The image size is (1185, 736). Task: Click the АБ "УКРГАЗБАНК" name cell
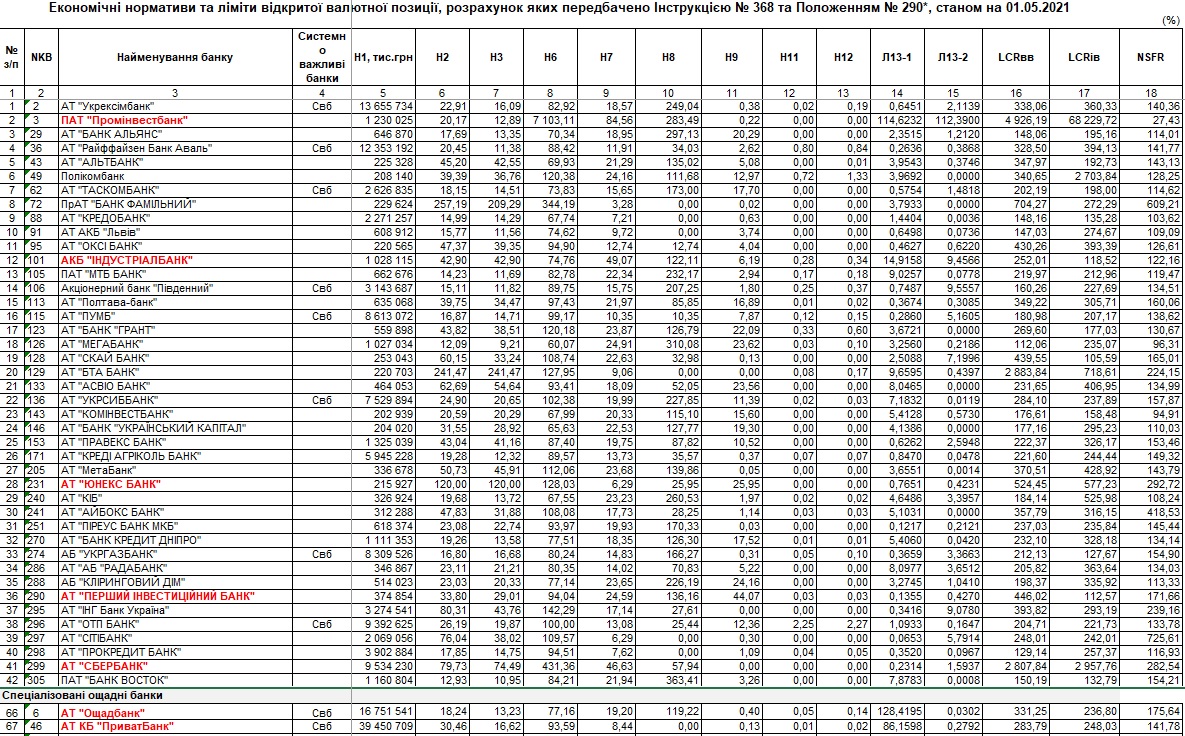coord(175,554)
